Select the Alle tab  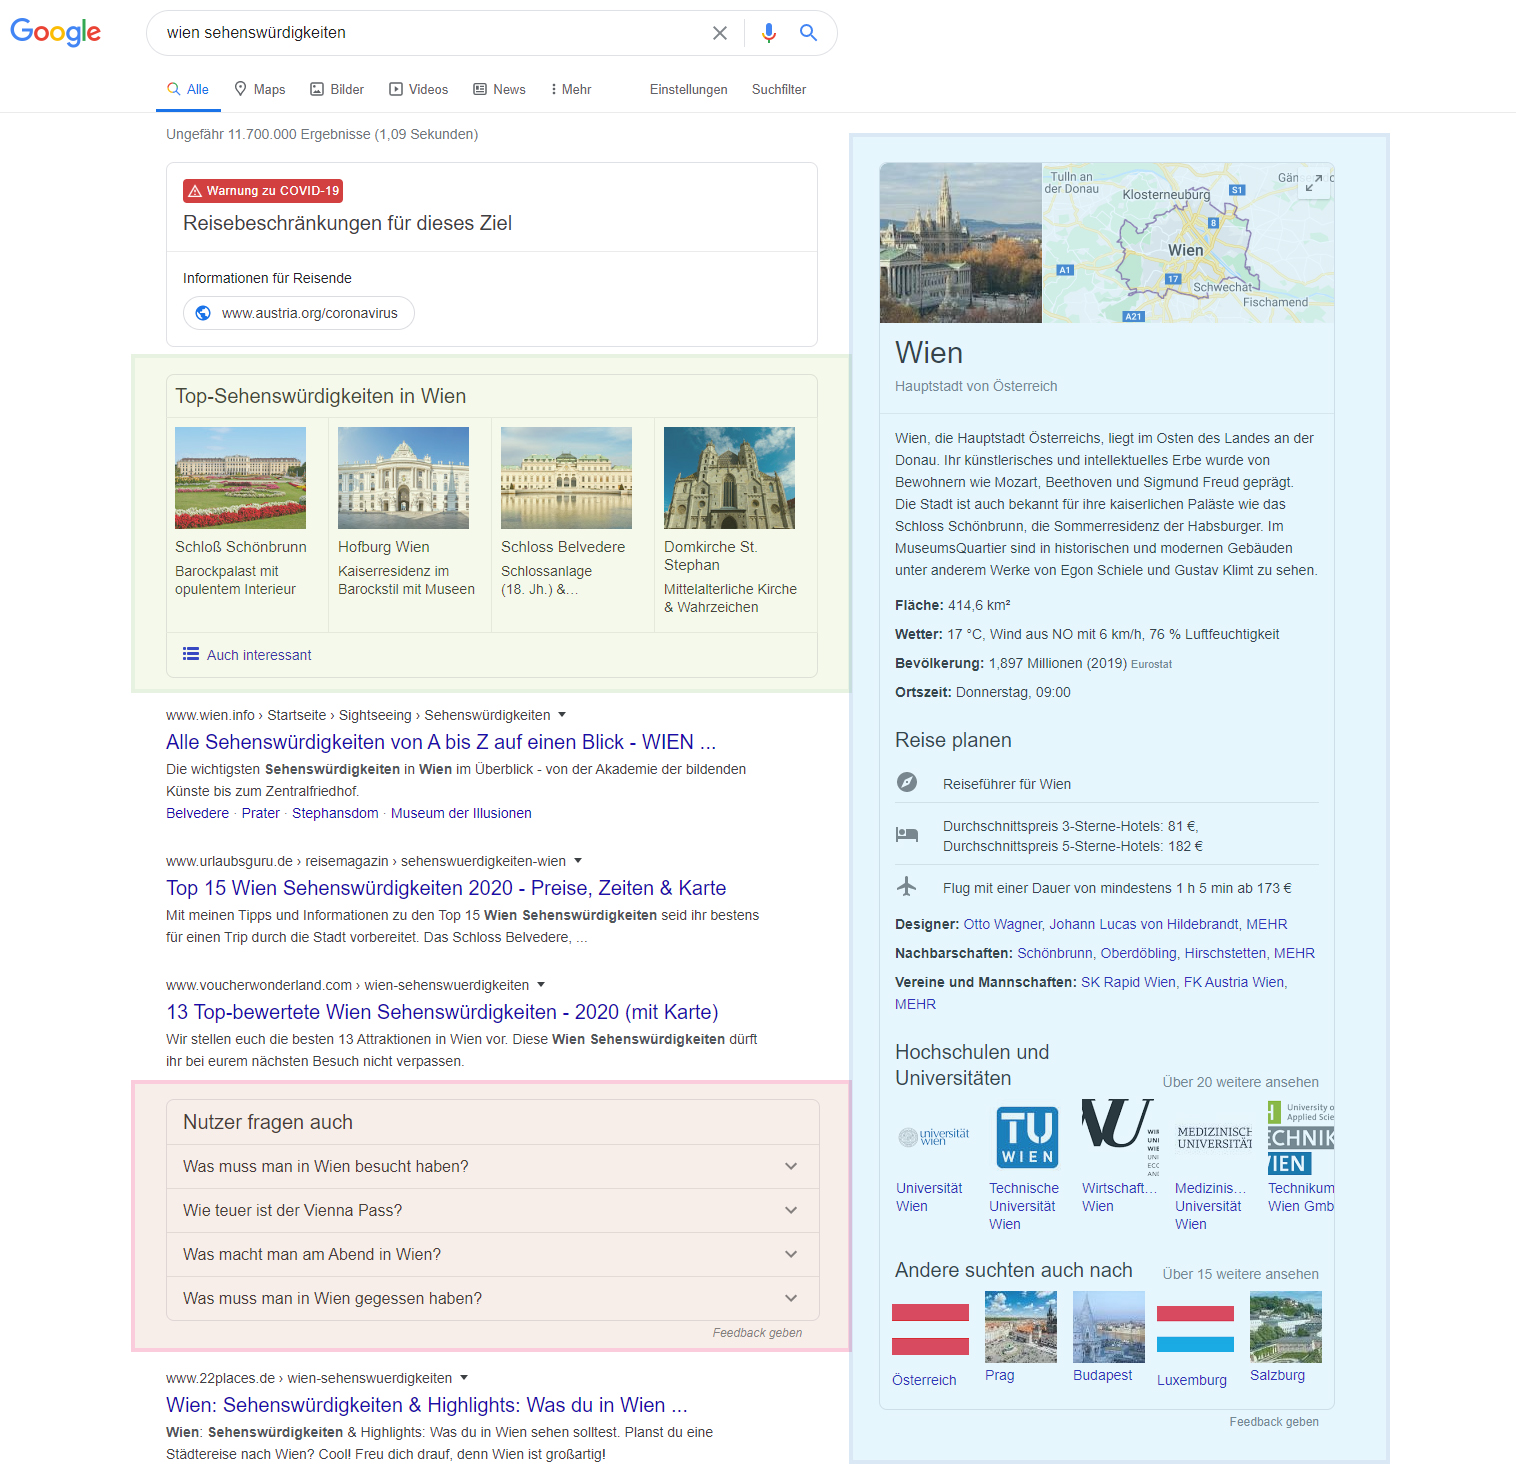pos(188,89)
